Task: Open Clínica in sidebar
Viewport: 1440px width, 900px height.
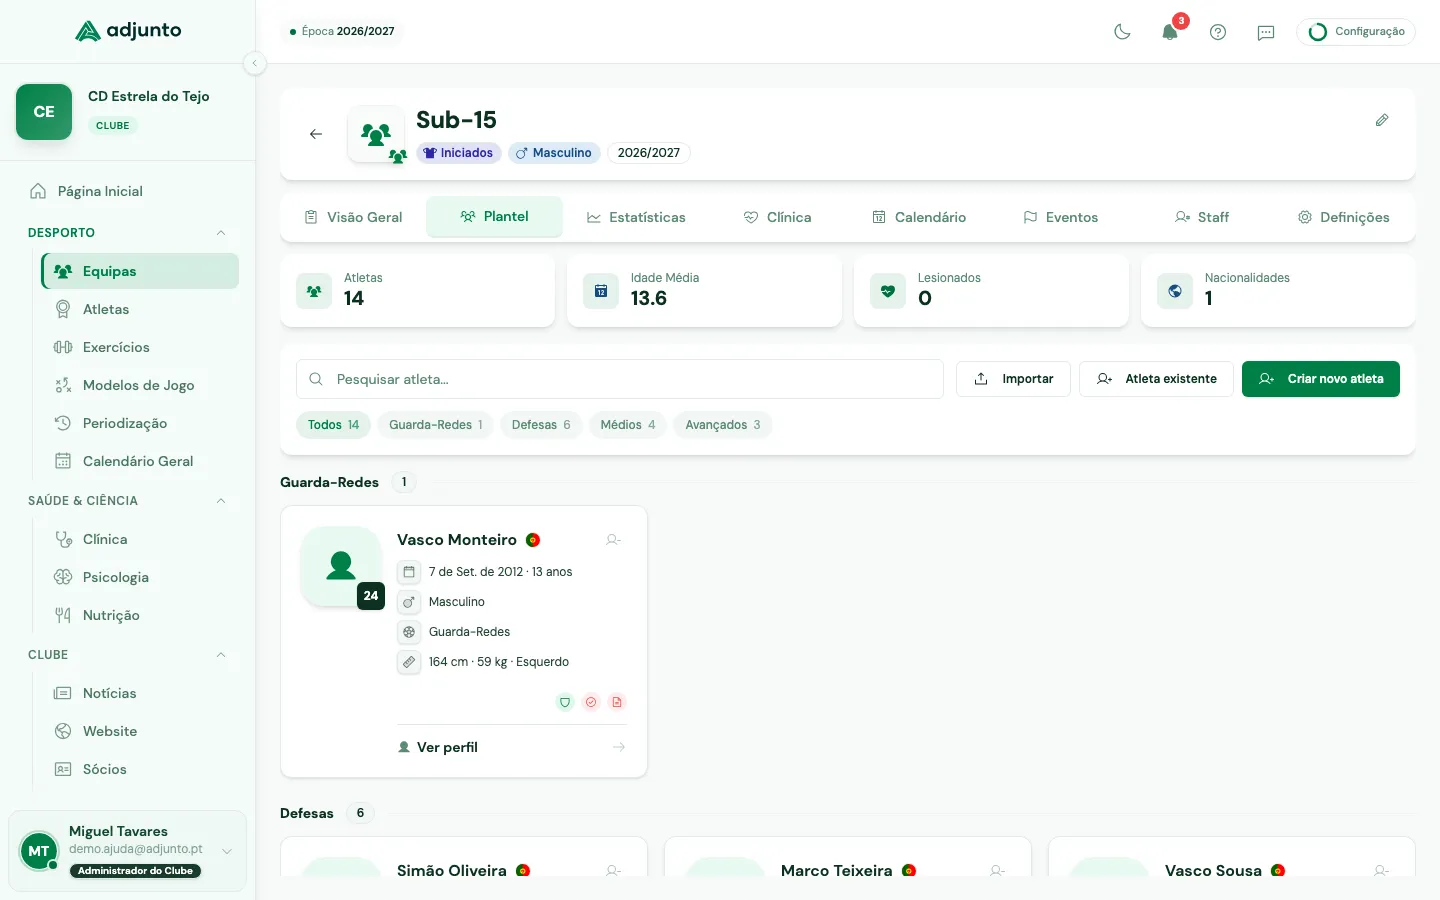Action: pos(140,539)
